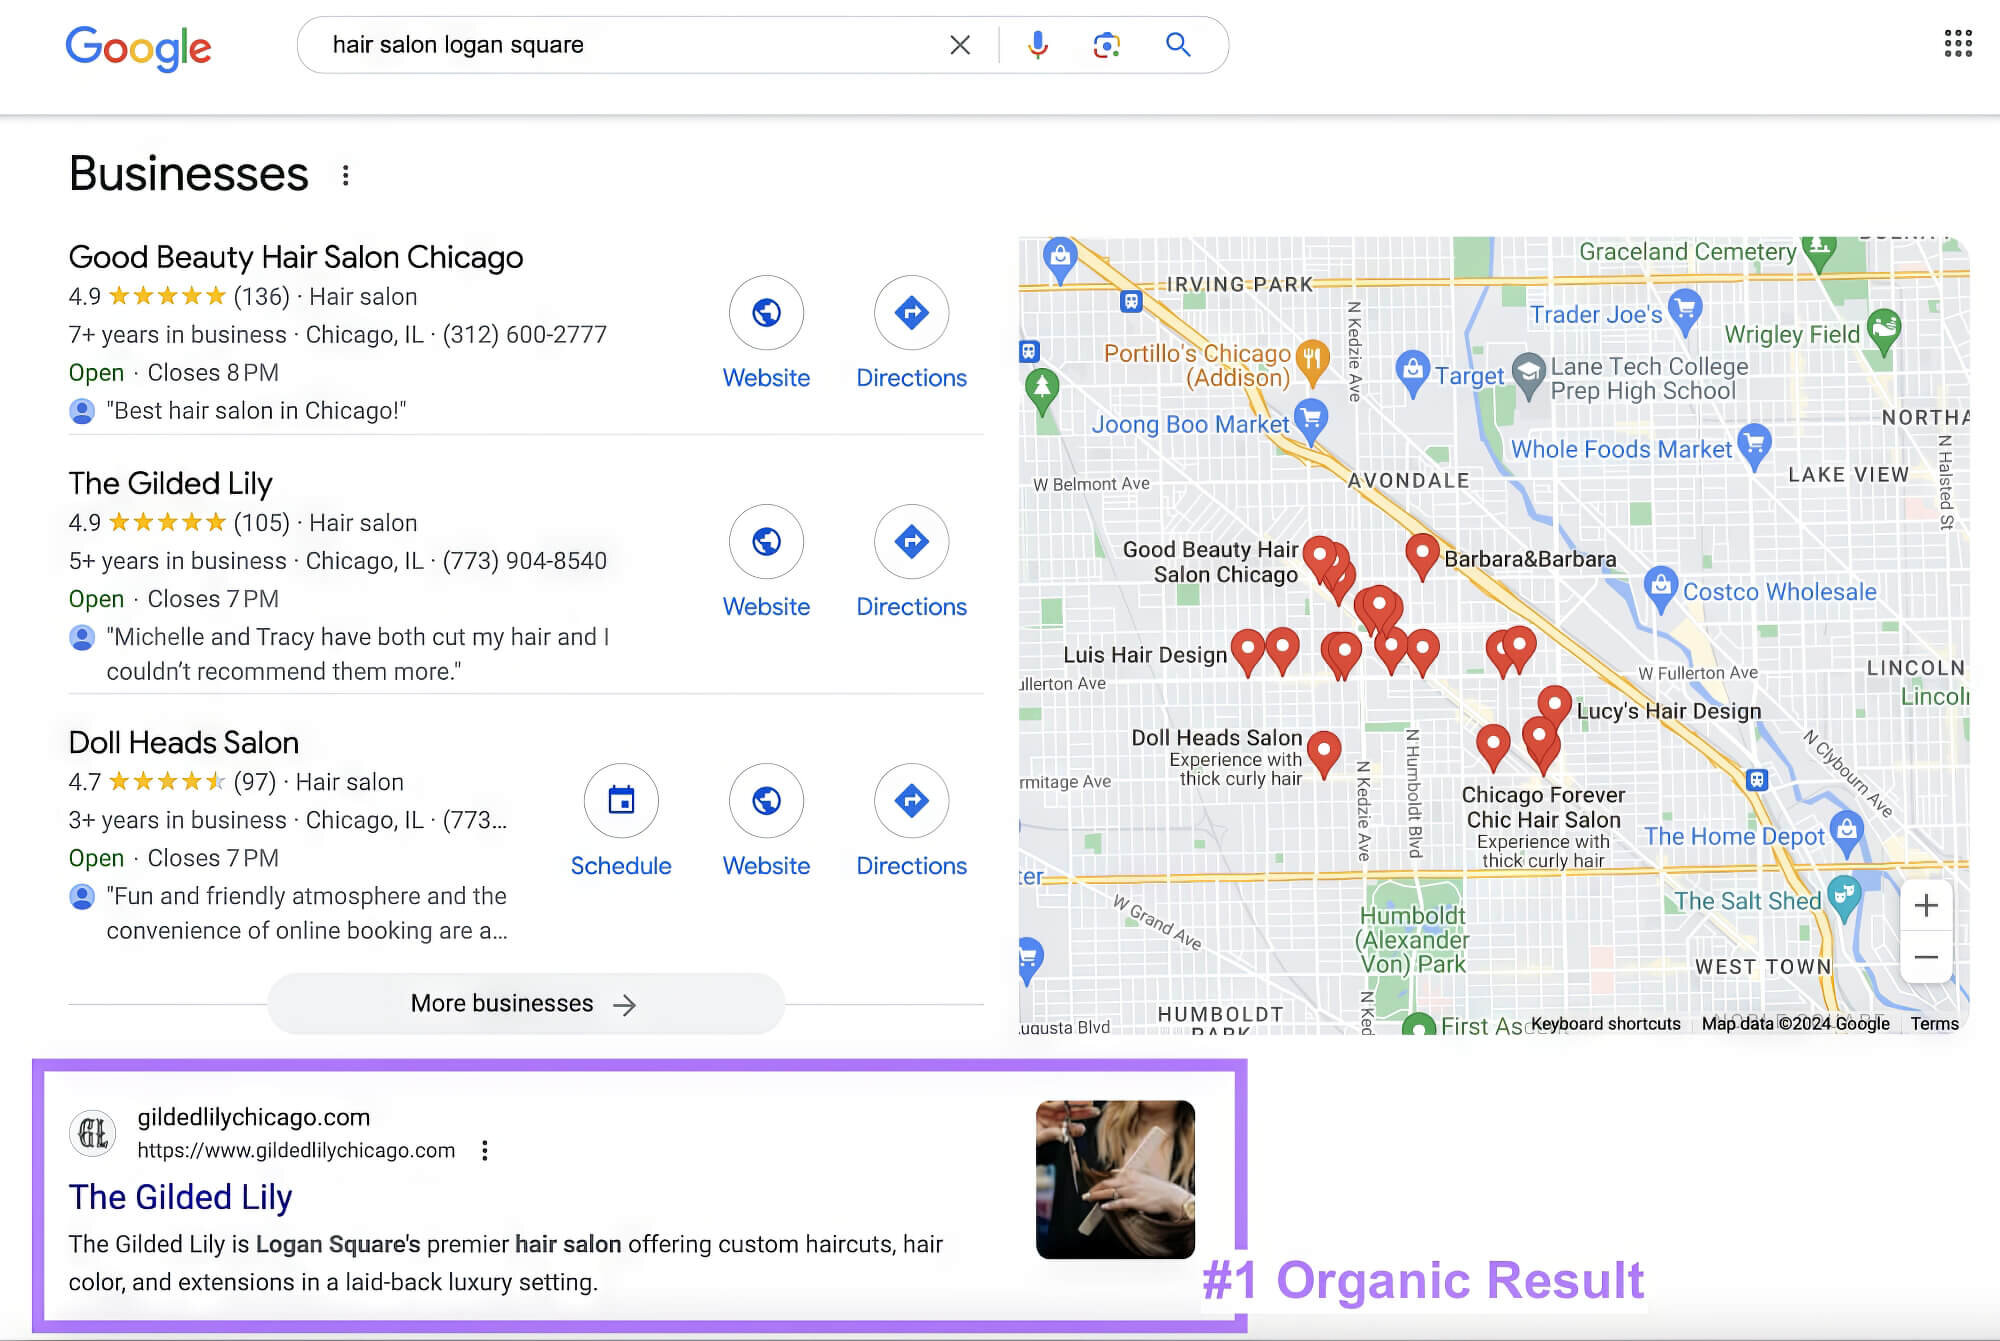Click the search magnifier icon

coord(1177,45)
